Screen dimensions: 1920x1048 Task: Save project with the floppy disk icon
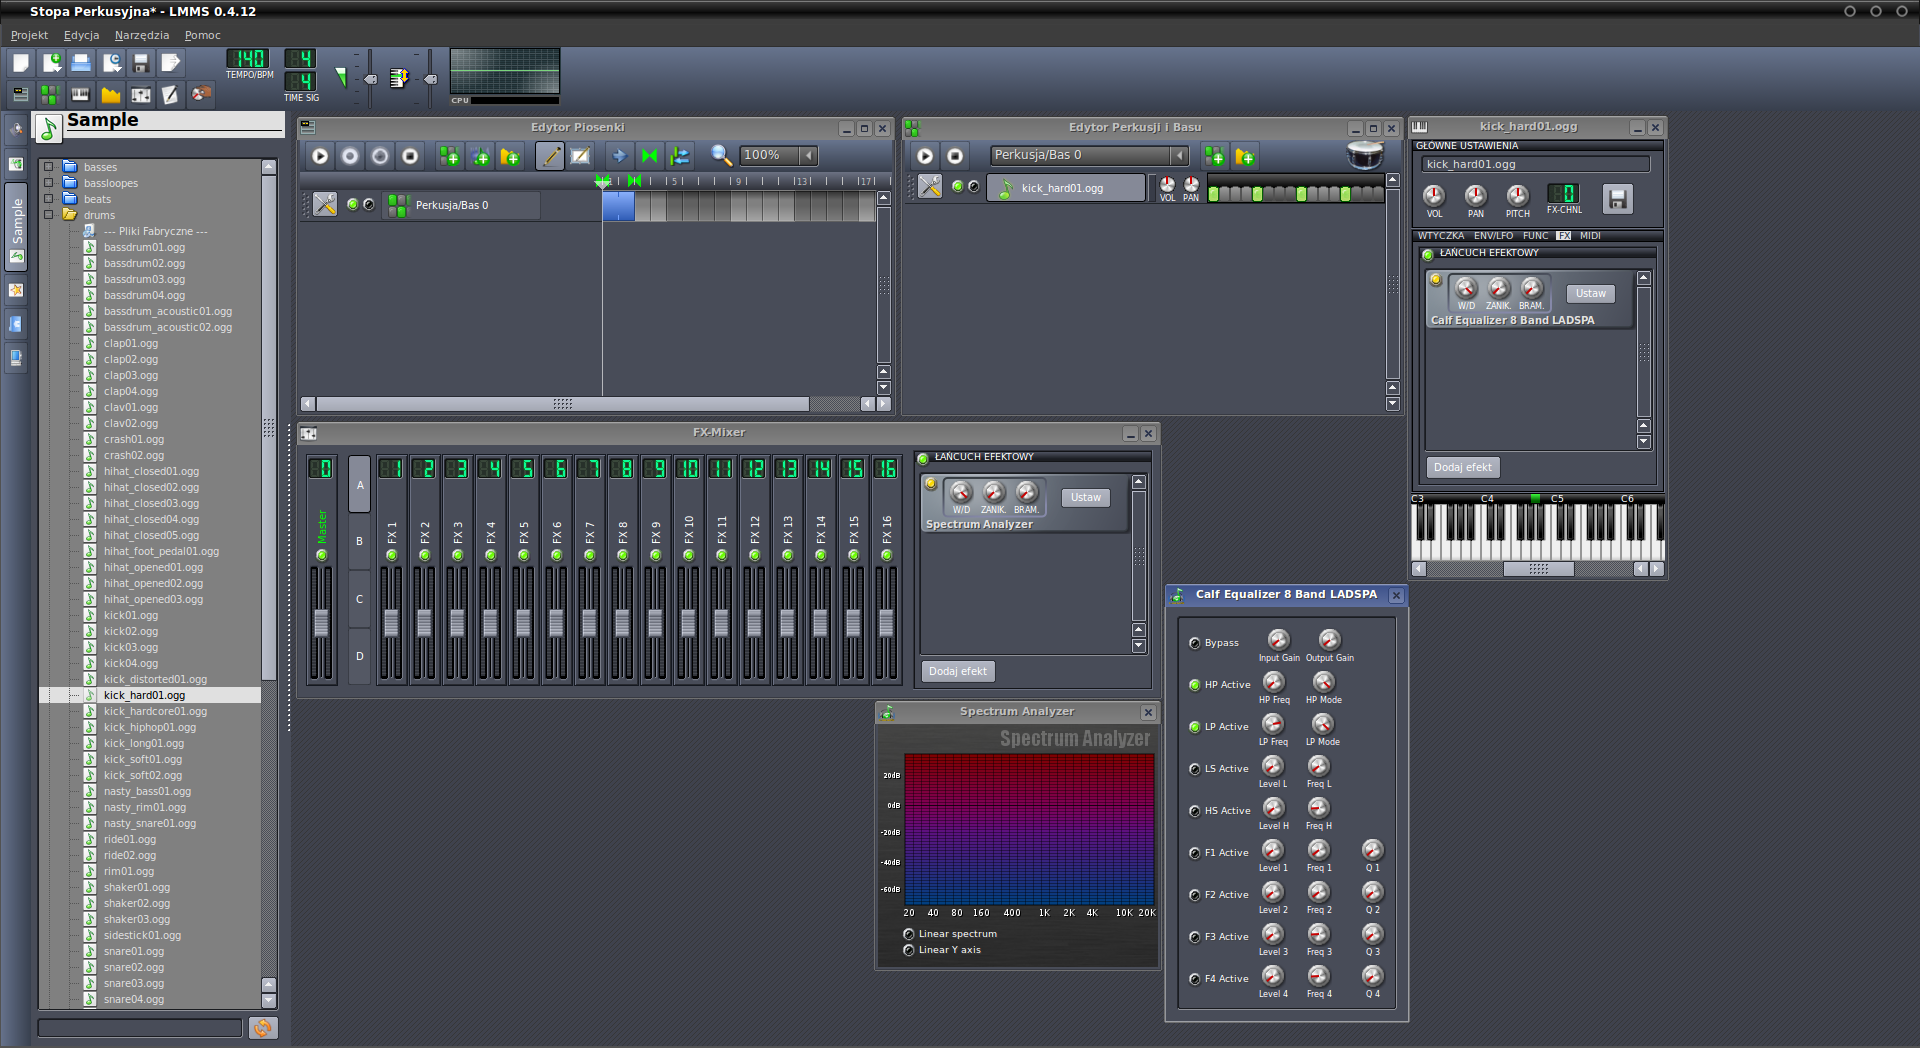pos(141,63)
